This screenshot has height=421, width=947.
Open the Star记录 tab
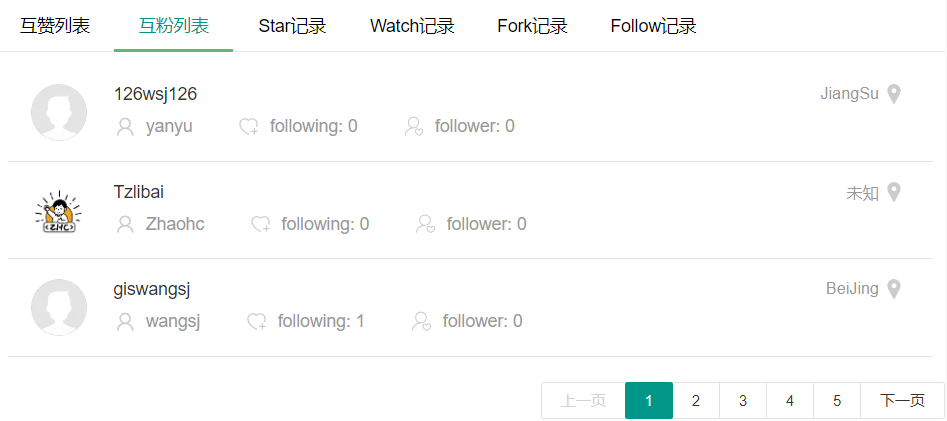coord(292,26)
